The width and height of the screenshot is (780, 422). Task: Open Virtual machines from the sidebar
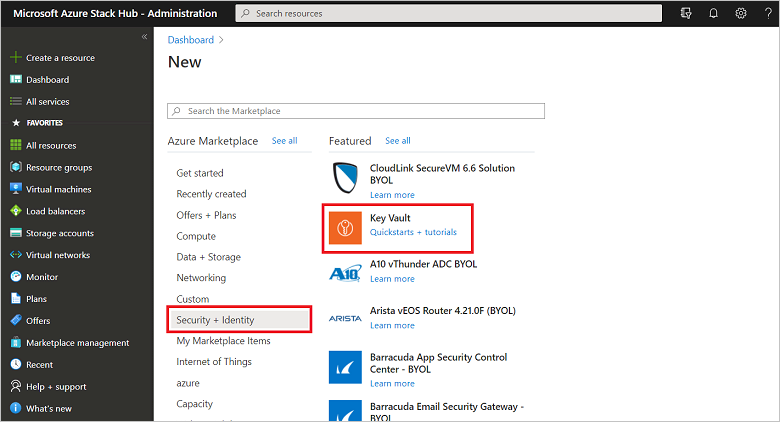tap(58, 189)
